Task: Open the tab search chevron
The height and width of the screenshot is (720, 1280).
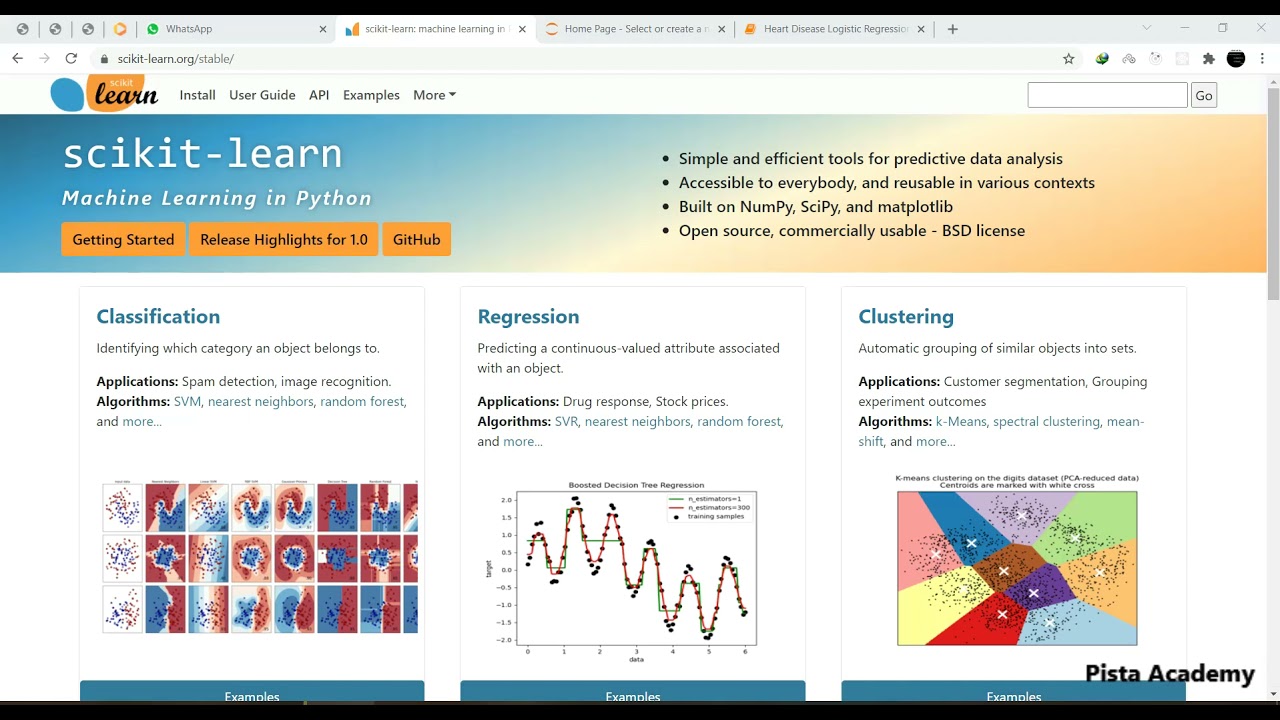Action: (1147, 28)
